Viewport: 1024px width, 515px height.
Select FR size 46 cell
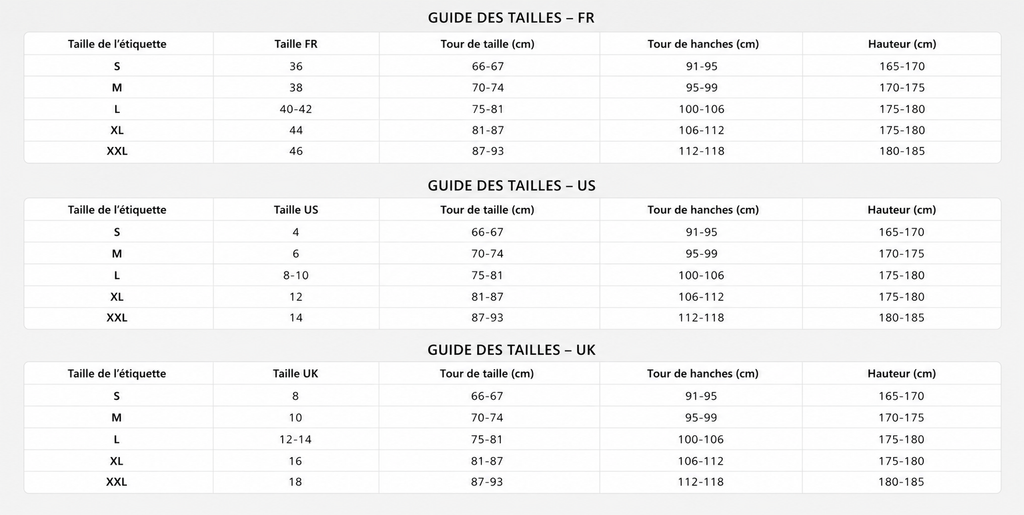296,151
